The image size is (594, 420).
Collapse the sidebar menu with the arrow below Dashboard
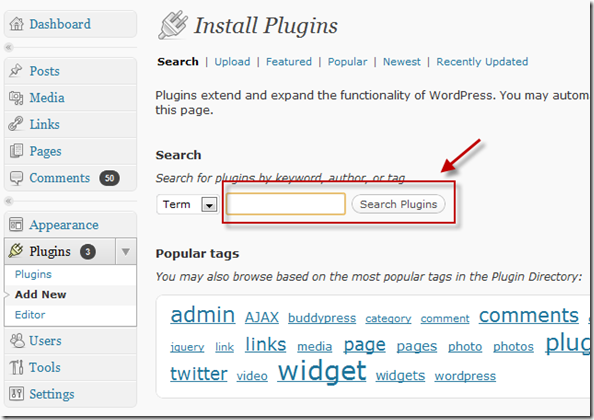pyautogui.click(x=9, y=47)
